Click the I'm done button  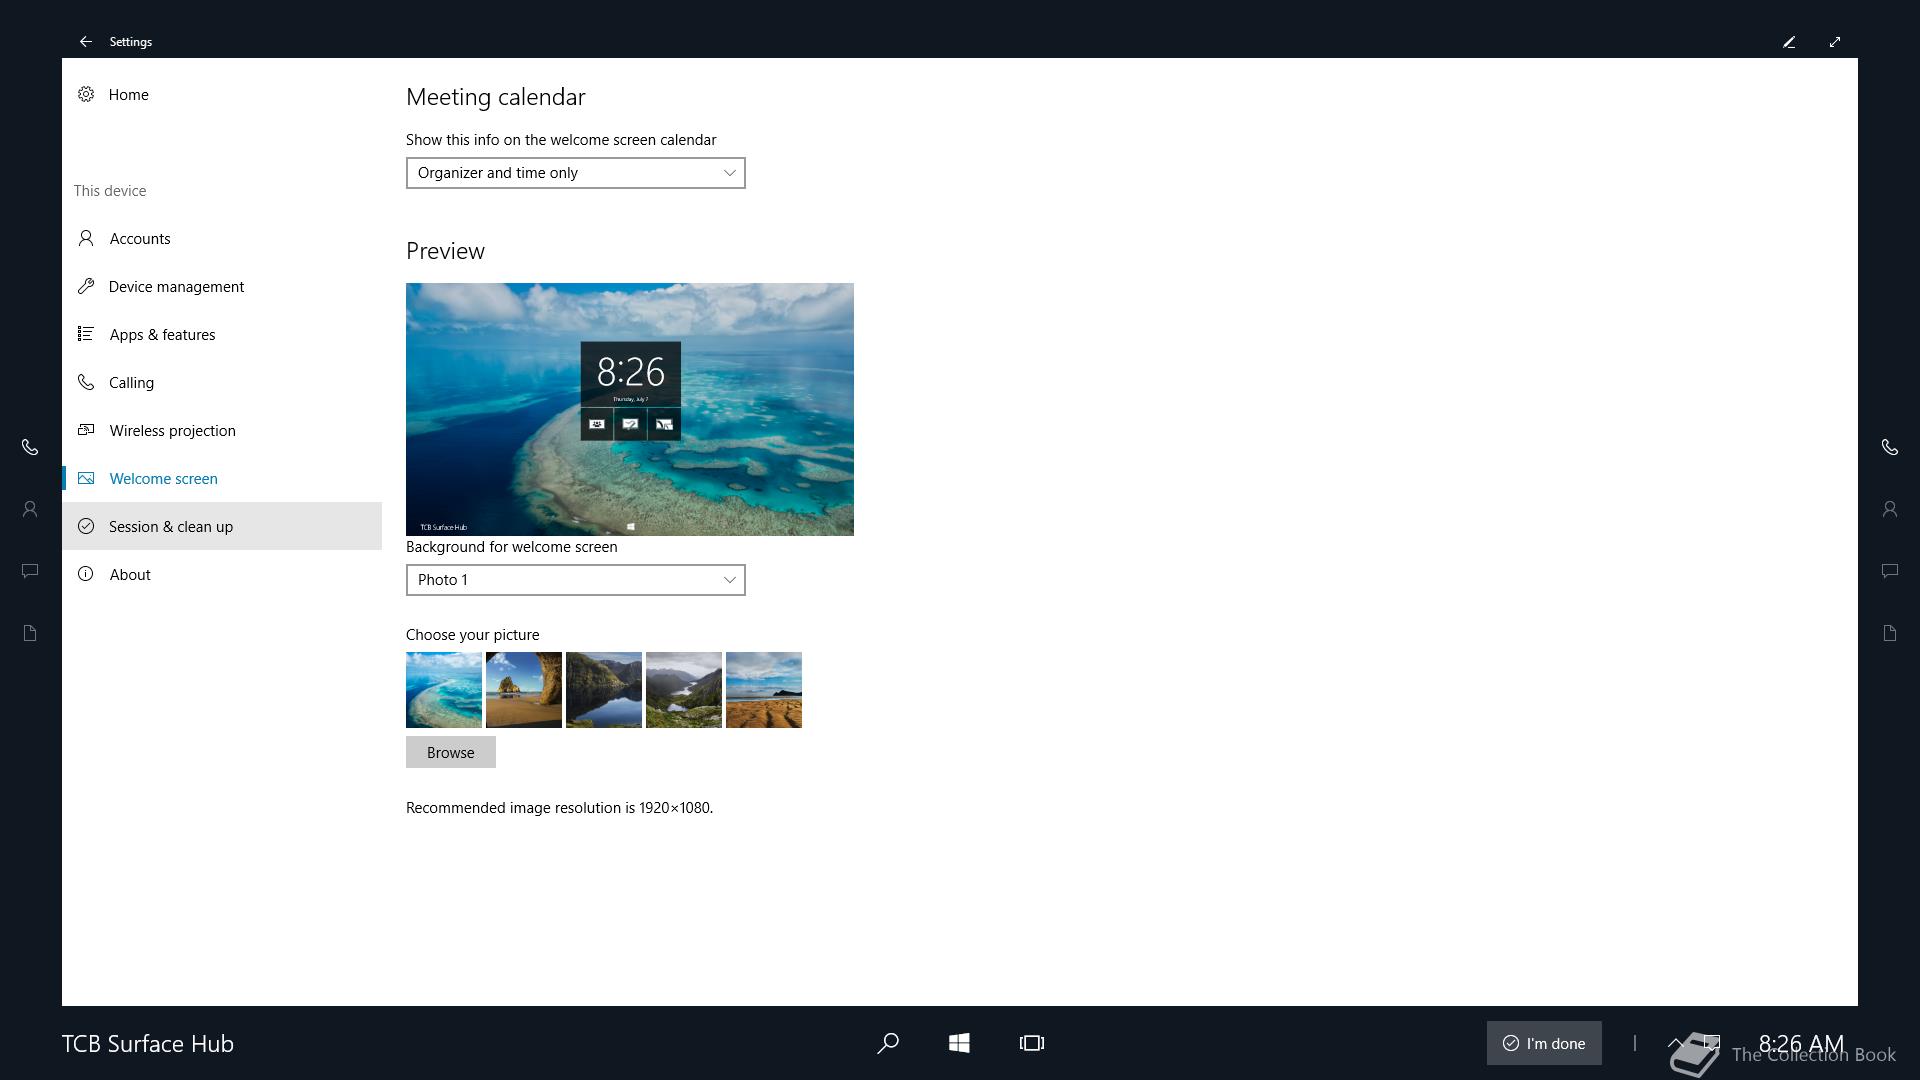[x=1544, y=1043]
